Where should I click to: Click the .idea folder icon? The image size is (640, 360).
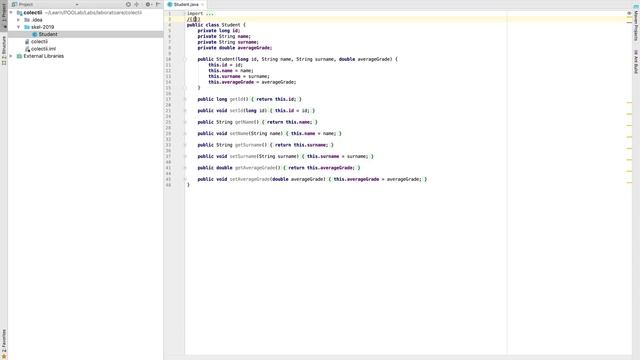(x=27, y=20)
